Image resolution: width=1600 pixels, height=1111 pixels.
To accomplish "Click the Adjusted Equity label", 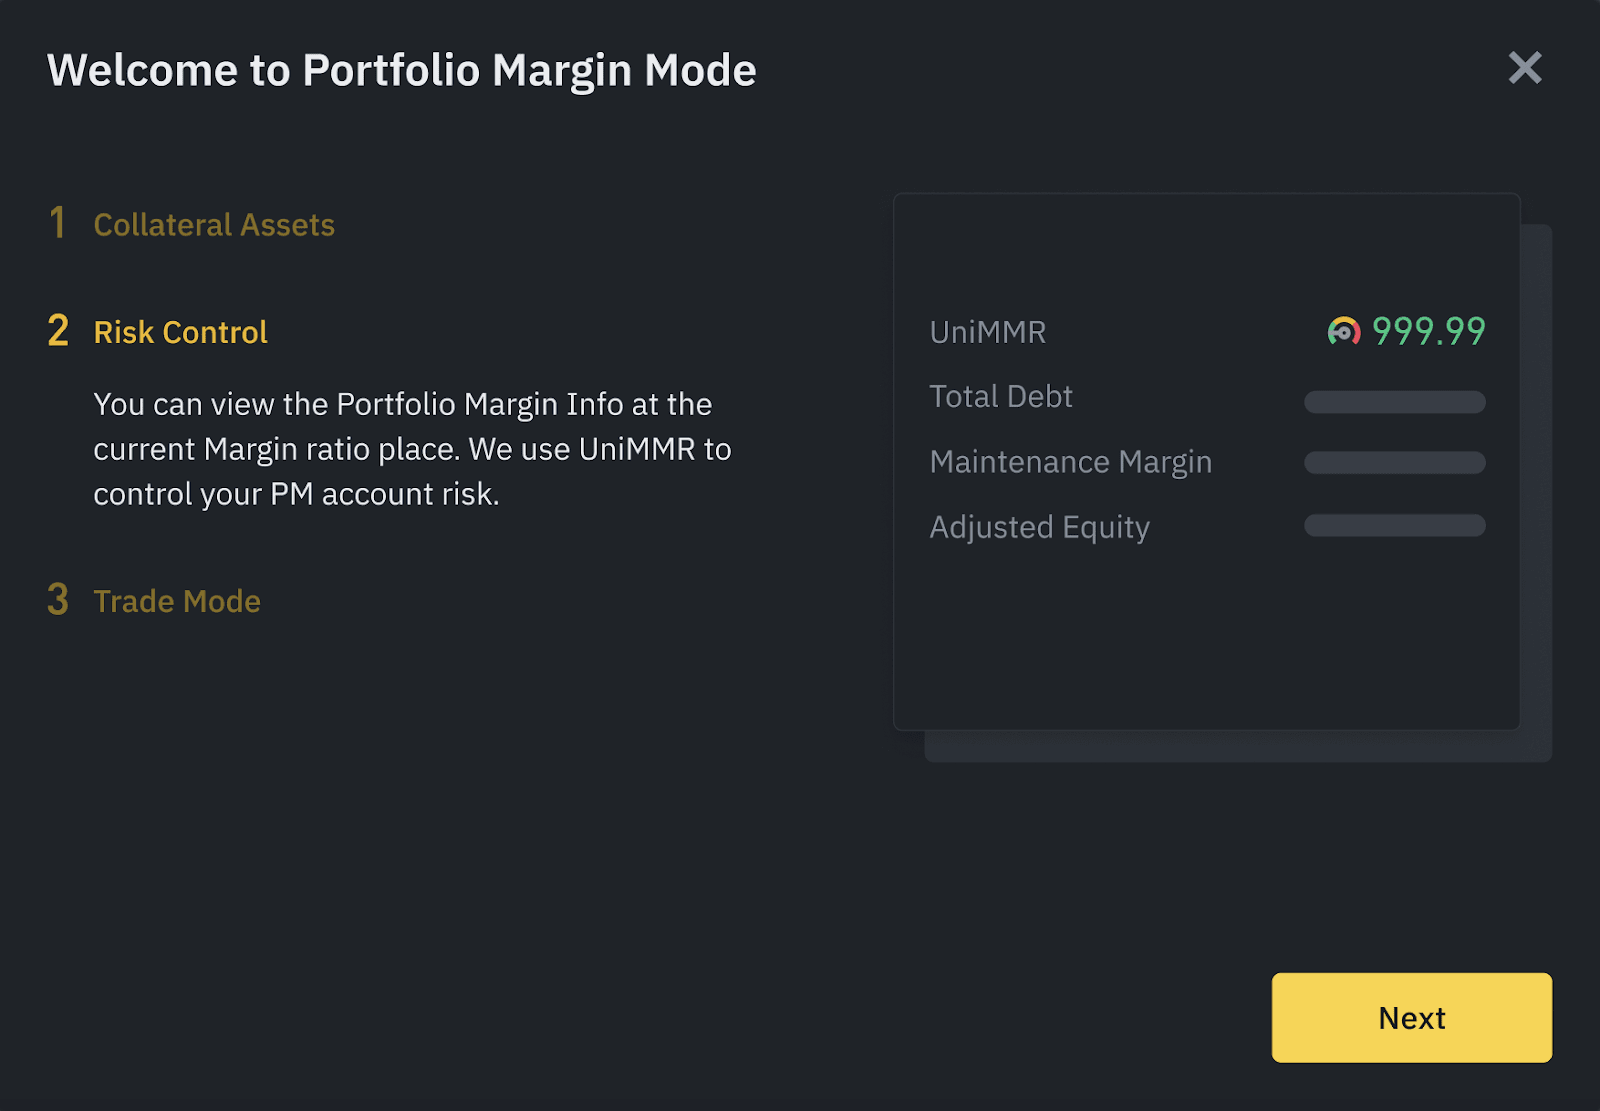I will [1039, 527].
